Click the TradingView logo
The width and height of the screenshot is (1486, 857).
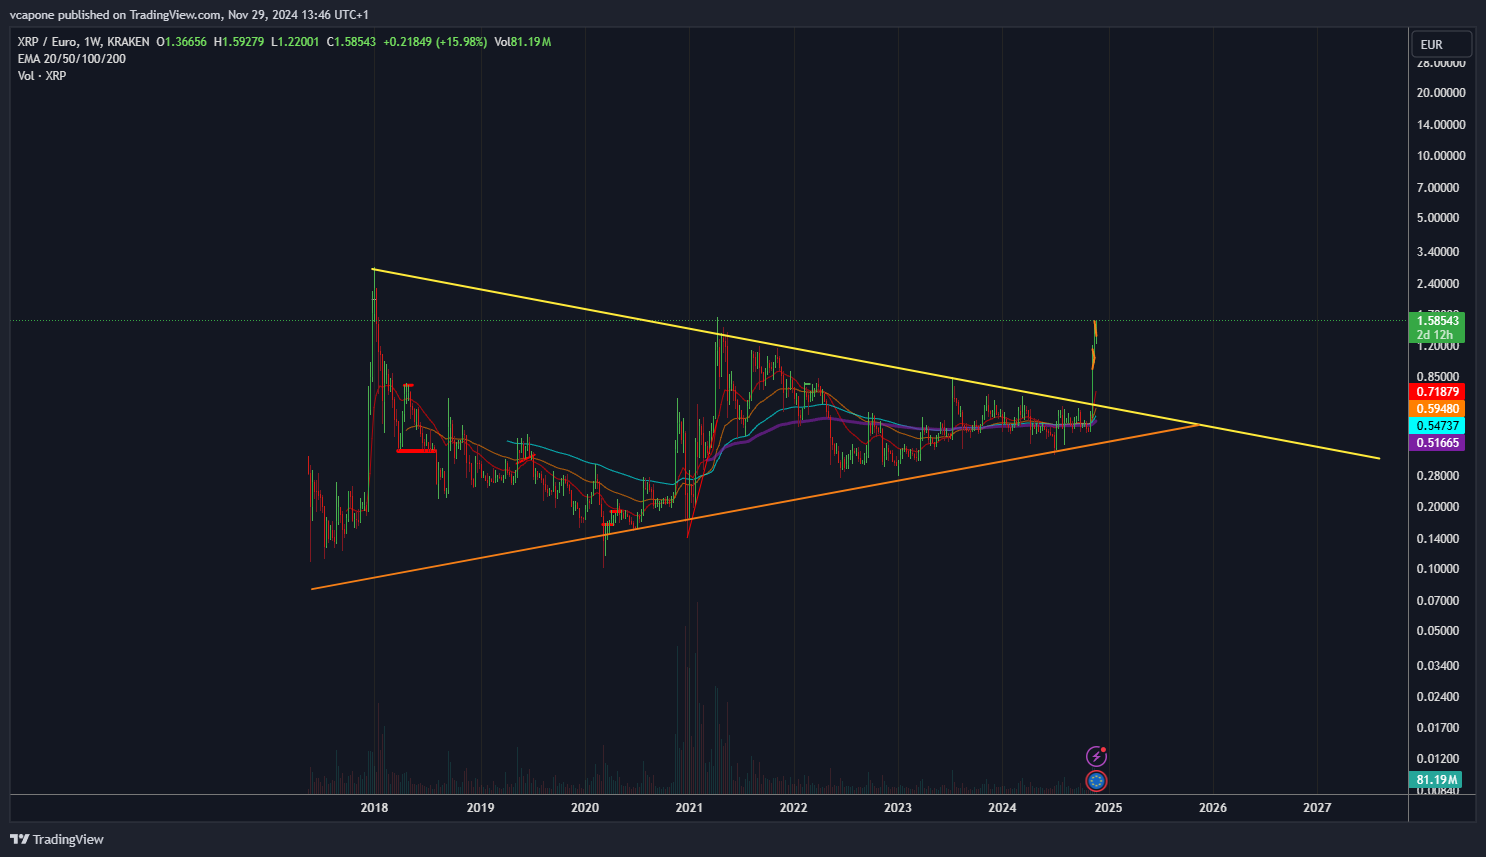pos(57,839)
